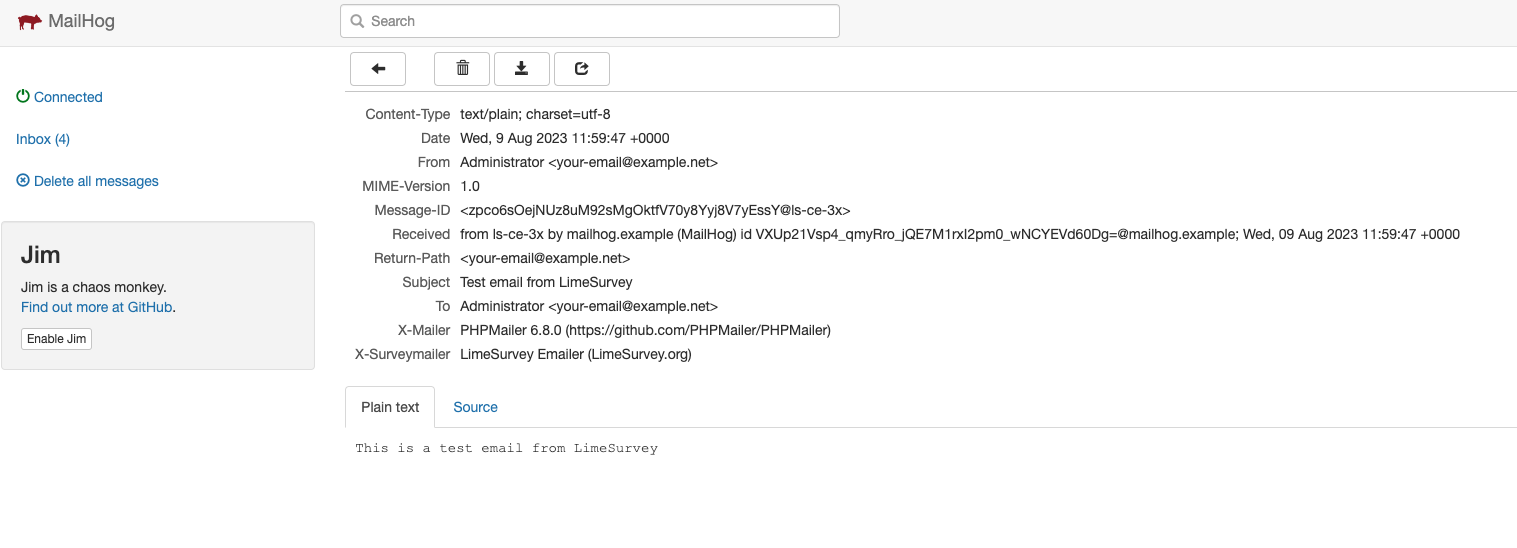Image resolution: width=1517 pixels, height=548 pixels.
Task: Download the message using the download icon
Action: (521, 68)
